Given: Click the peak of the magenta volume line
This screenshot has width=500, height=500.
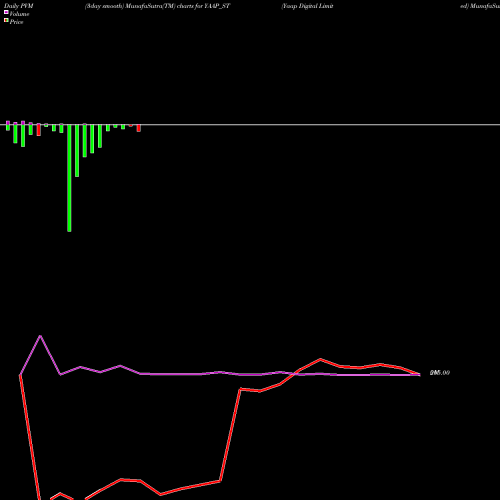Looking at the screenshot, I should coord(40,336).
